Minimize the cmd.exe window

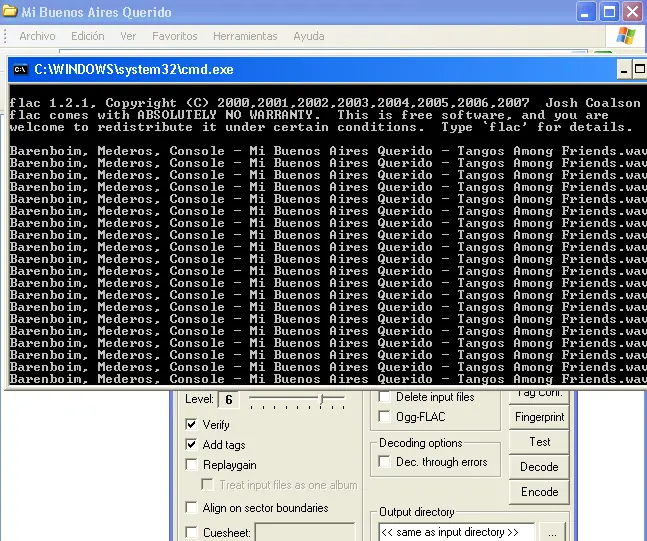623,70
